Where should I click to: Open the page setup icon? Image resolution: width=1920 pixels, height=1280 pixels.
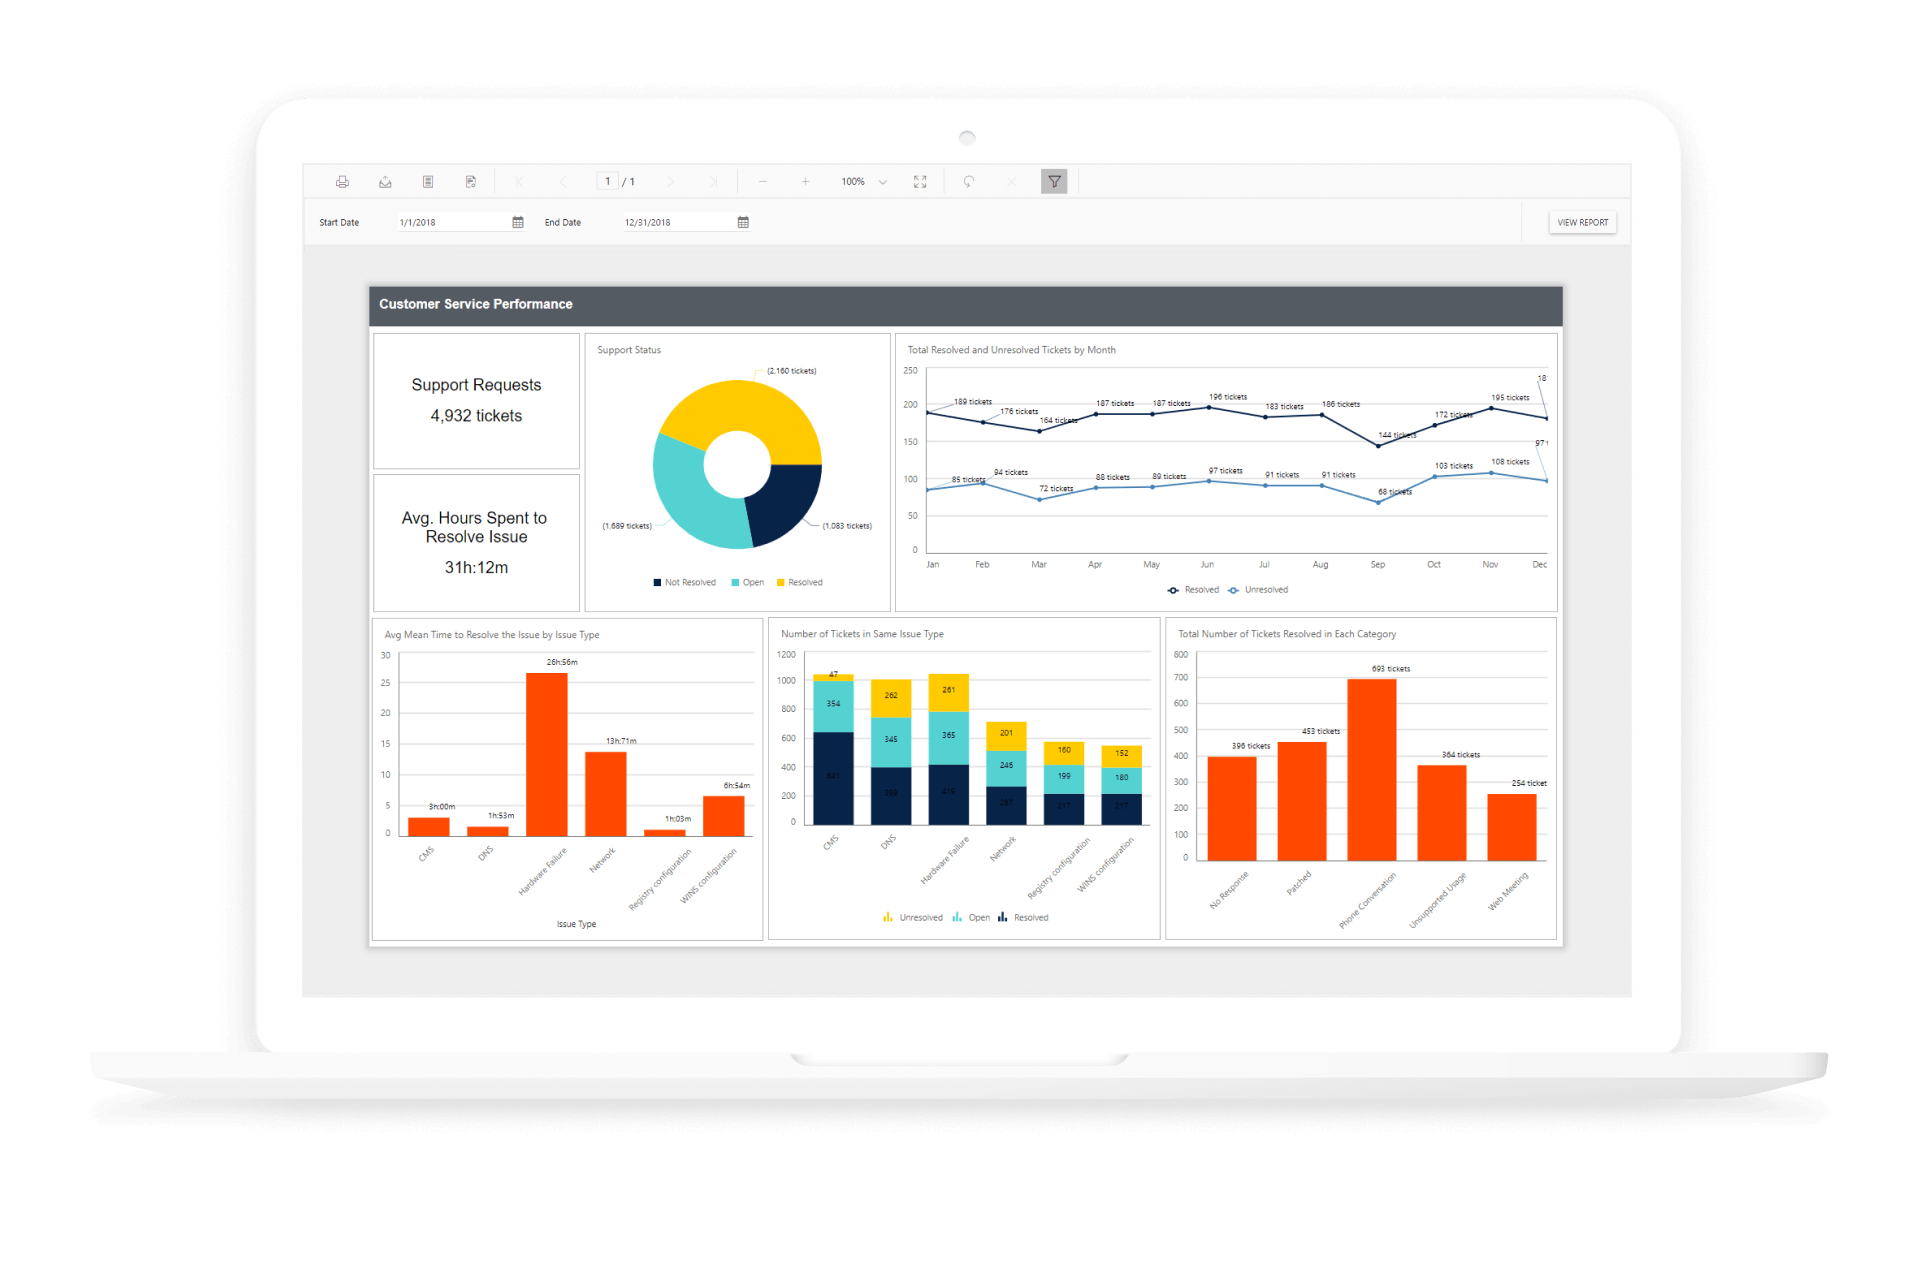(471, 182)
